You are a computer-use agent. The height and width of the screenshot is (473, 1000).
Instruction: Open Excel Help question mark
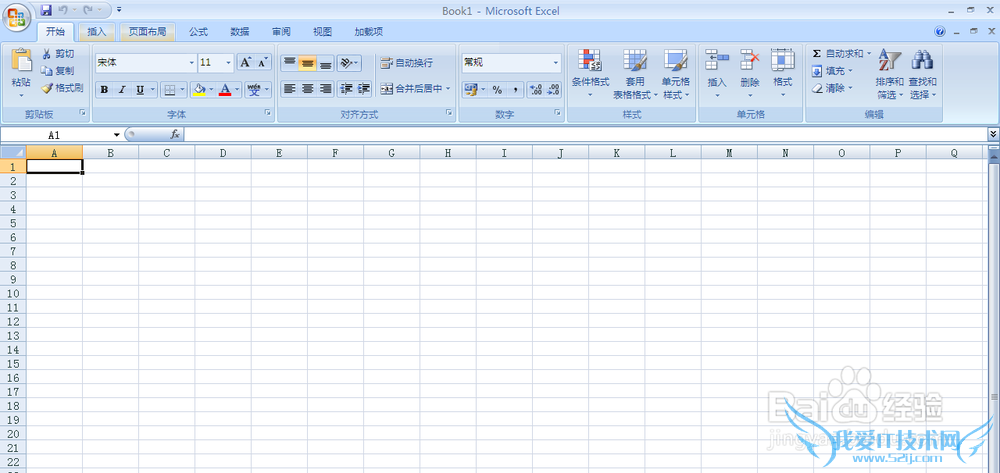(939, 31)
